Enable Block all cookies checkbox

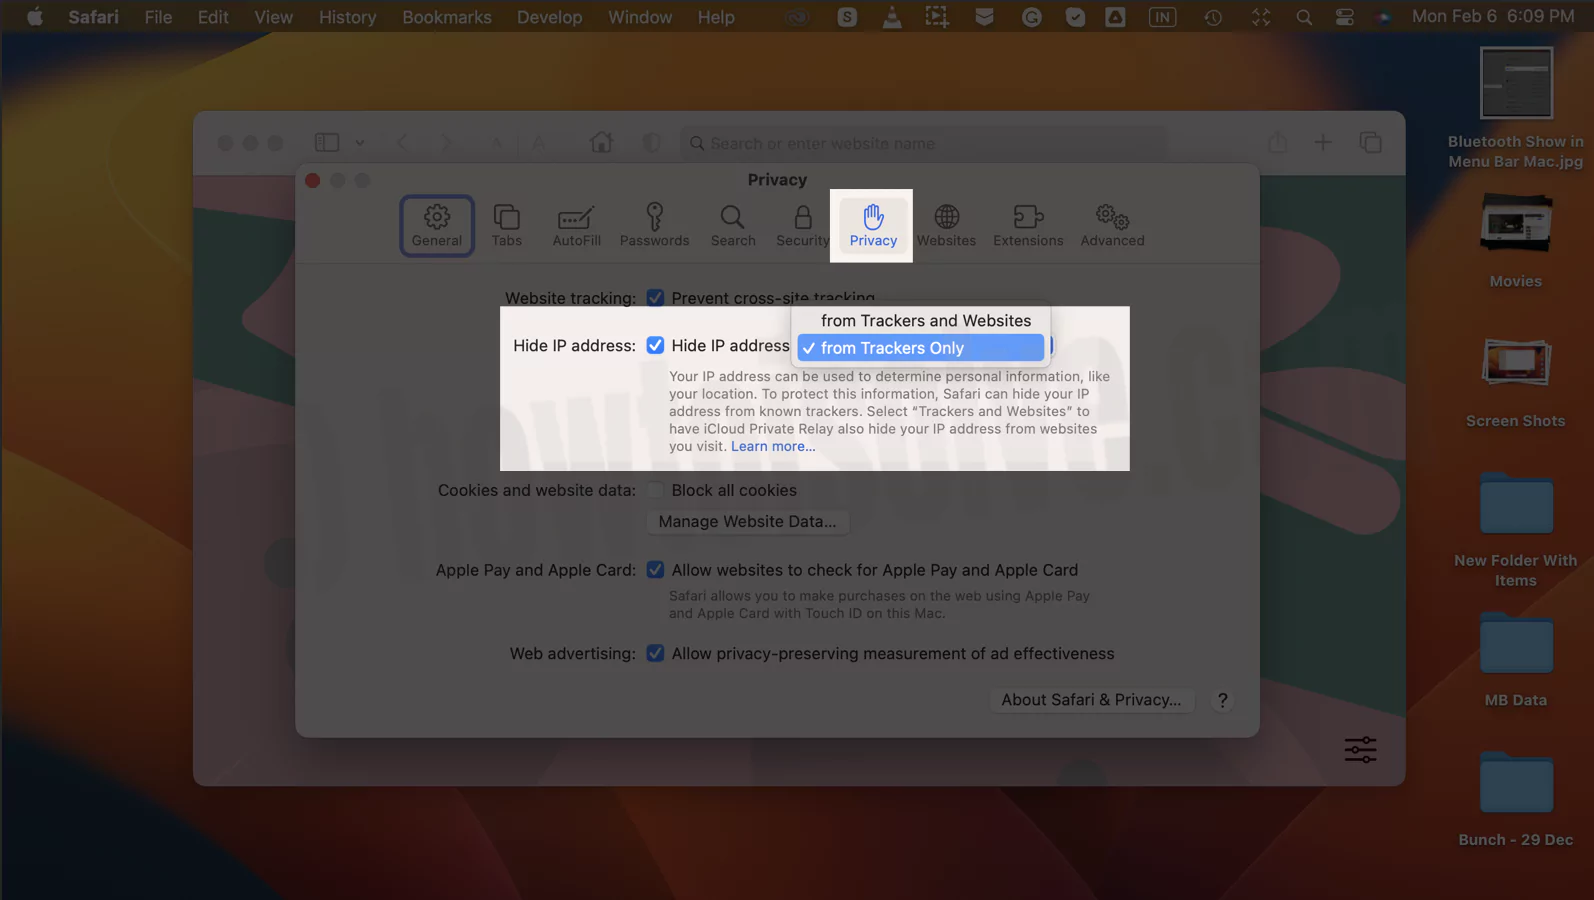655,490
